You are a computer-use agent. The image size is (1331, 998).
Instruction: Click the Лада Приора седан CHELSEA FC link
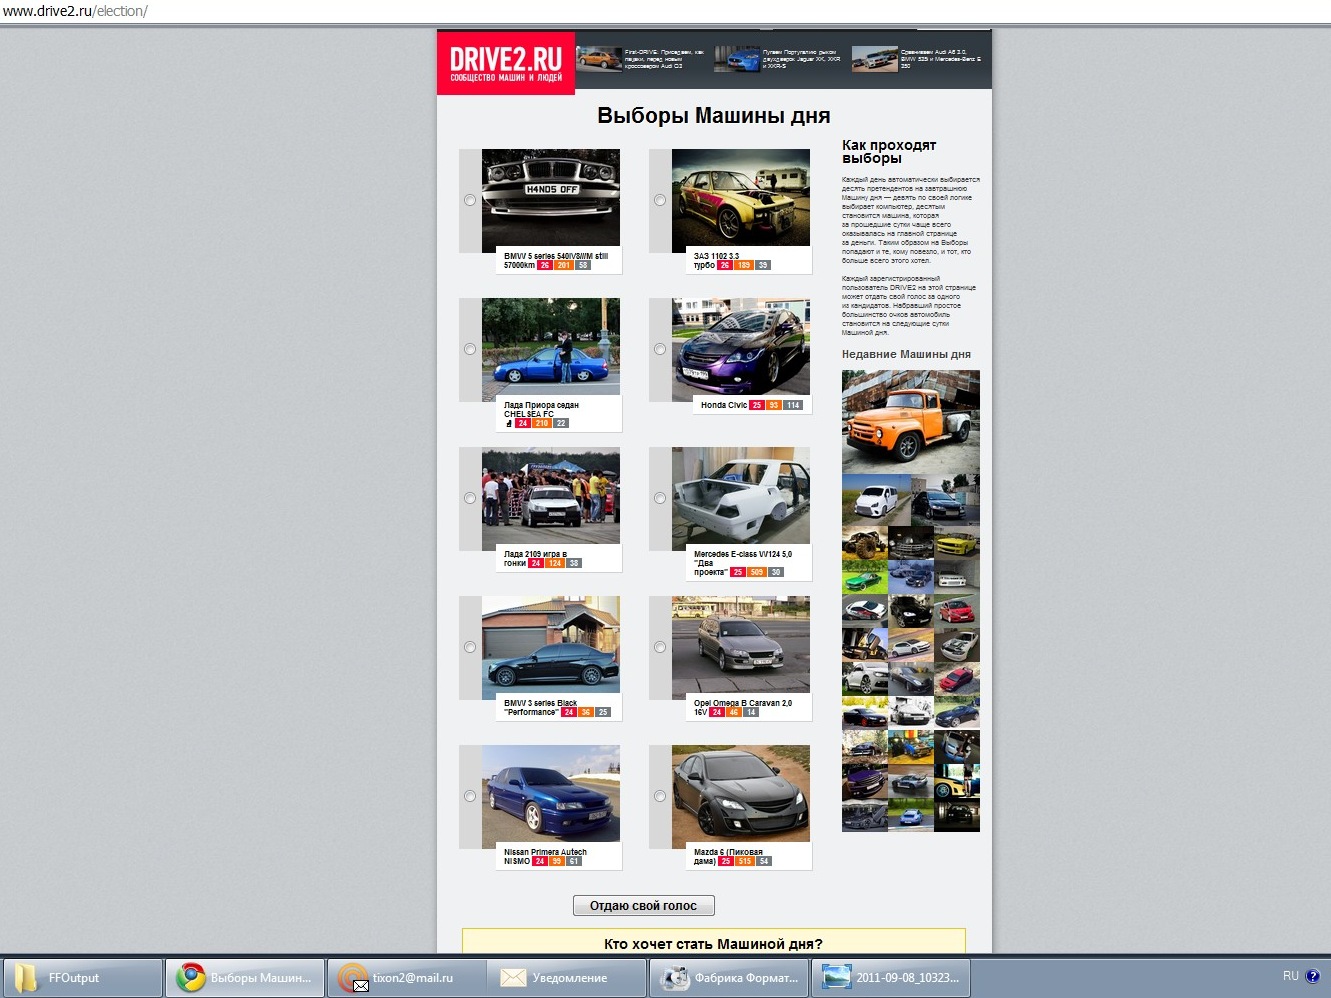pos(541,410)
